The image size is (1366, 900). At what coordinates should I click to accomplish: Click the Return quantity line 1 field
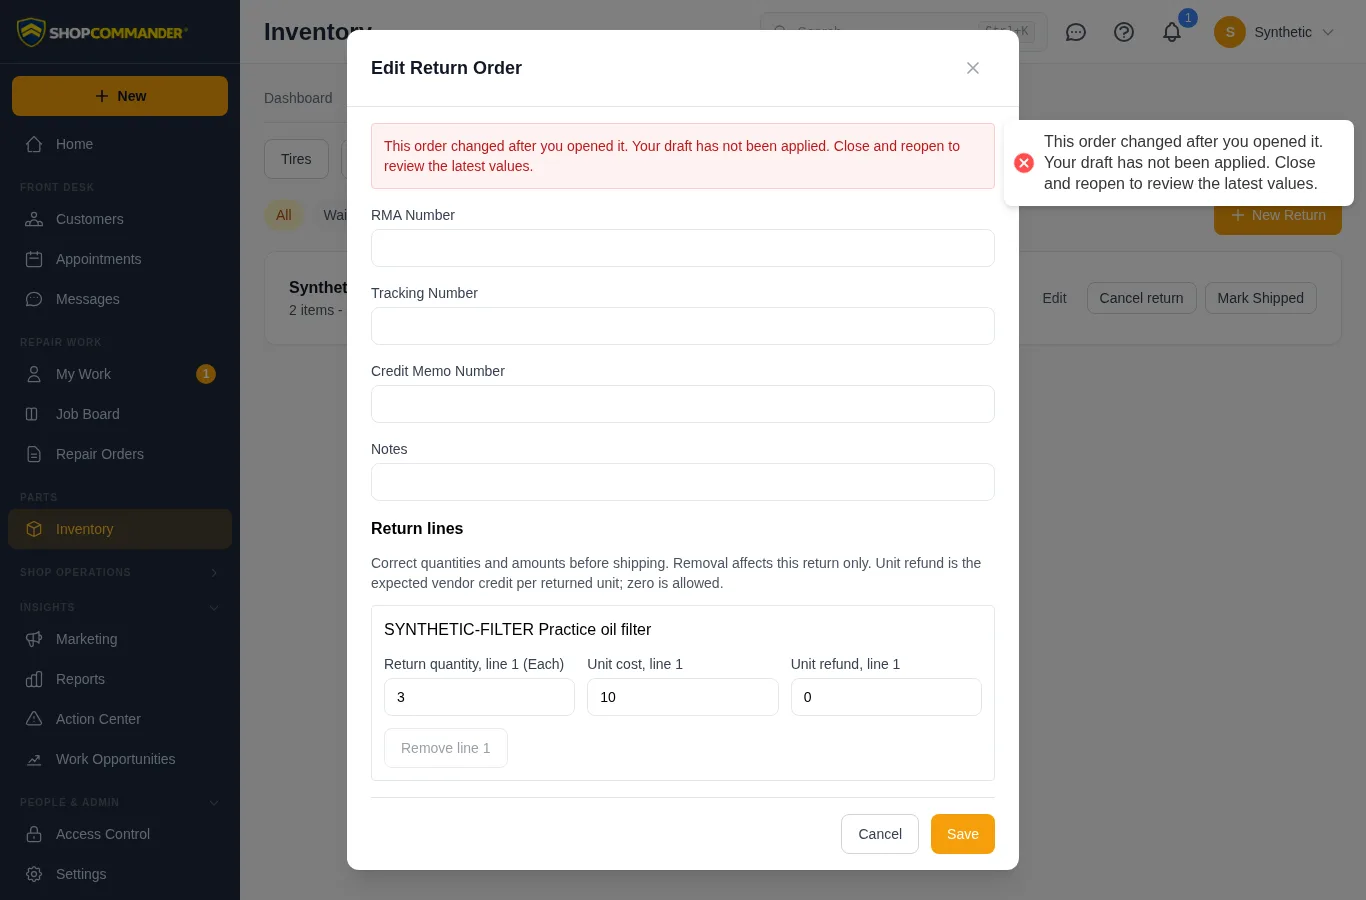[x=479, y=697]
